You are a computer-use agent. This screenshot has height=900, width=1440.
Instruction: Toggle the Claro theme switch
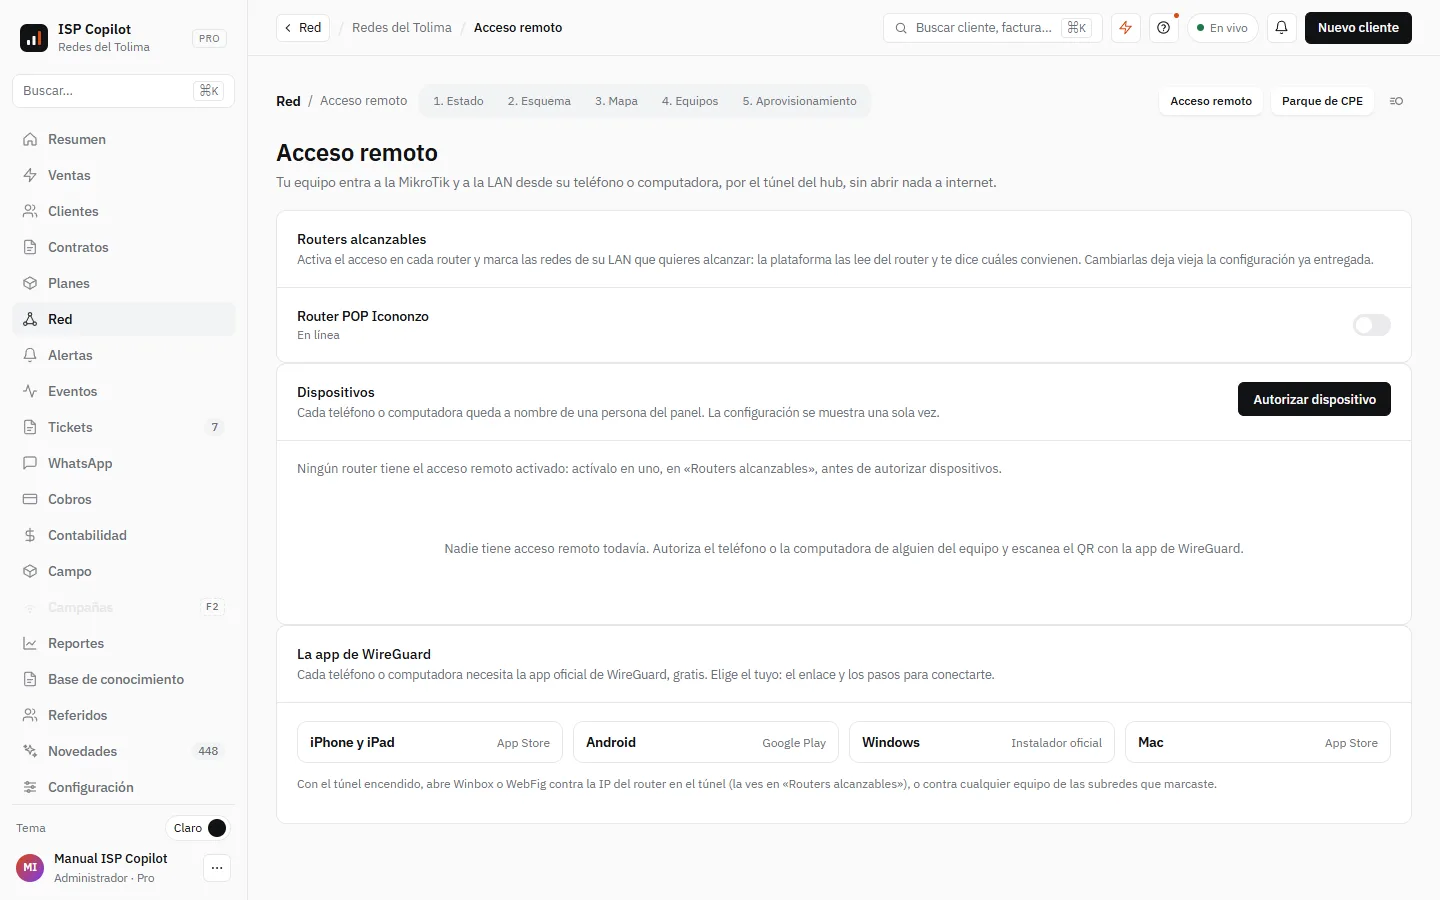(197, 828)
